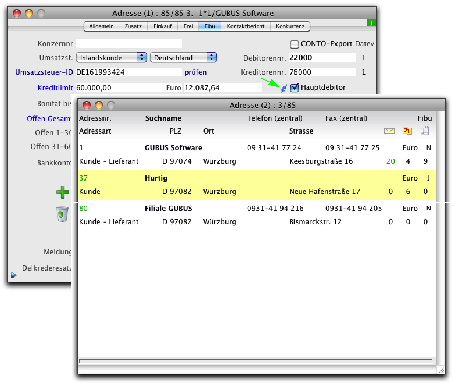Viewport: 455px width, 387px height.
Task: Click the horizontal scrollbar in Adresse (2)
Action: coord(256,360)
